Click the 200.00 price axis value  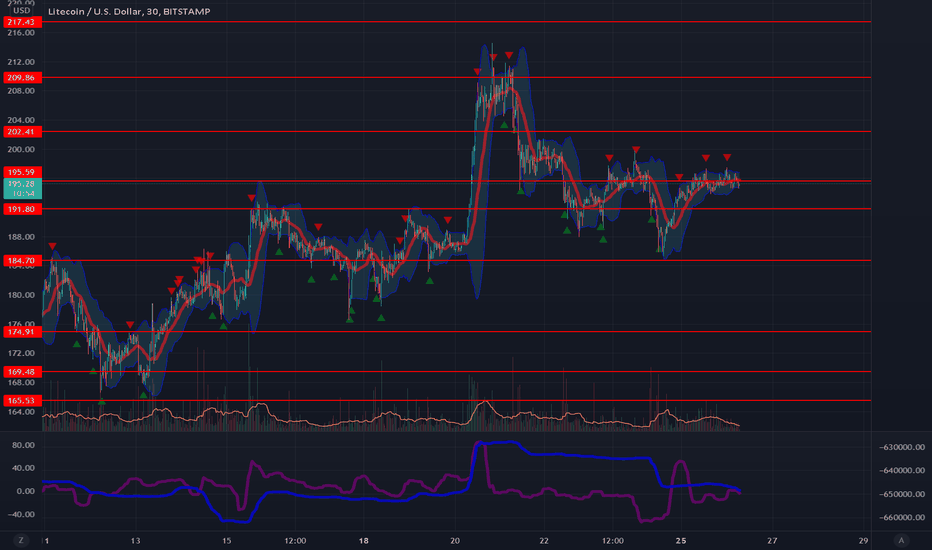coord(21,149)
